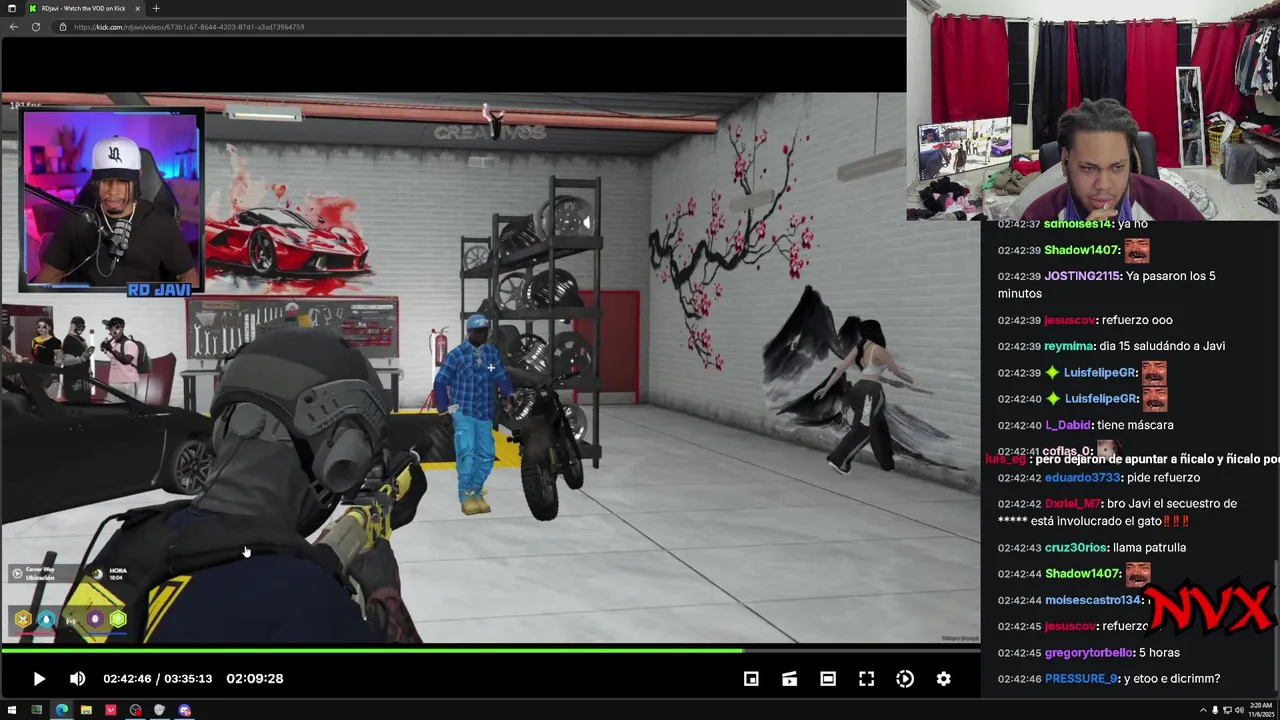Click chat username cruz30rios
Viewport: 1280px width, 720px height.
coord(1077,548)
